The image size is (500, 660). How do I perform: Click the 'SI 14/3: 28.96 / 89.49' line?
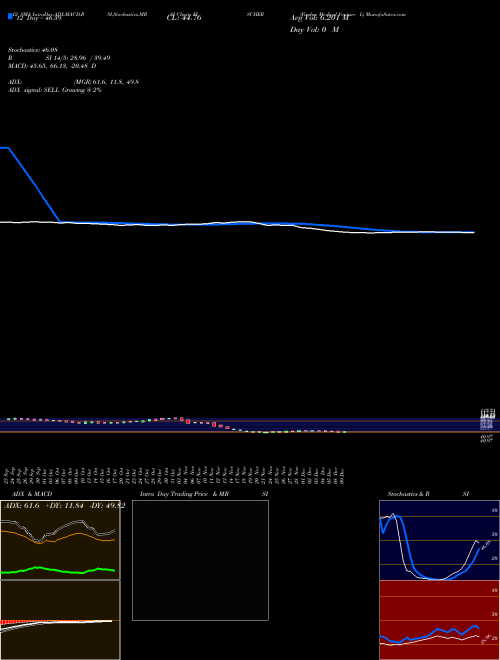[x=78, y=58]
